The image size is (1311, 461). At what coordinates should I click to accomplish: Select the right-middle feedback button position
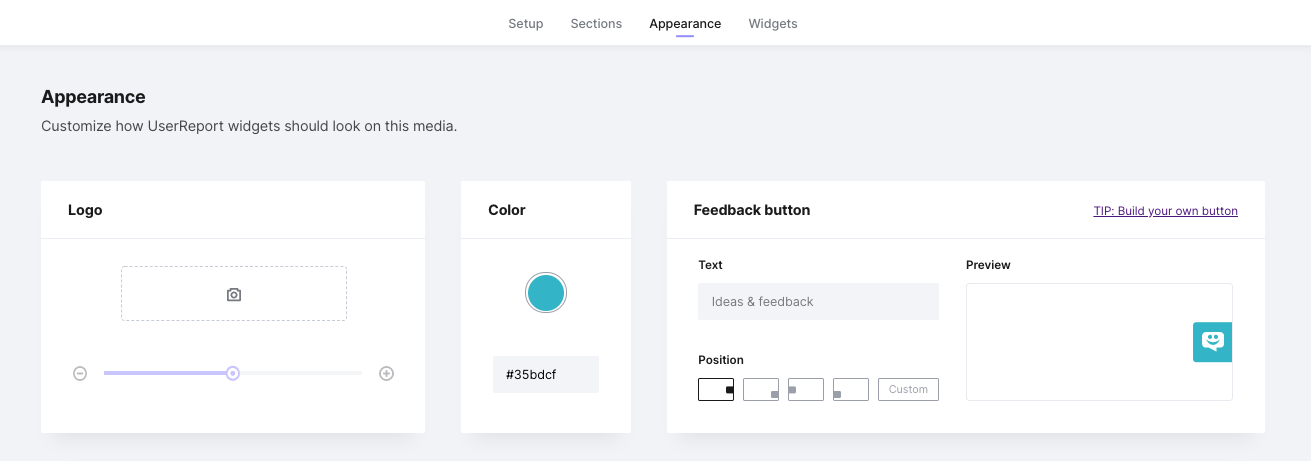[x=716, y=389]
